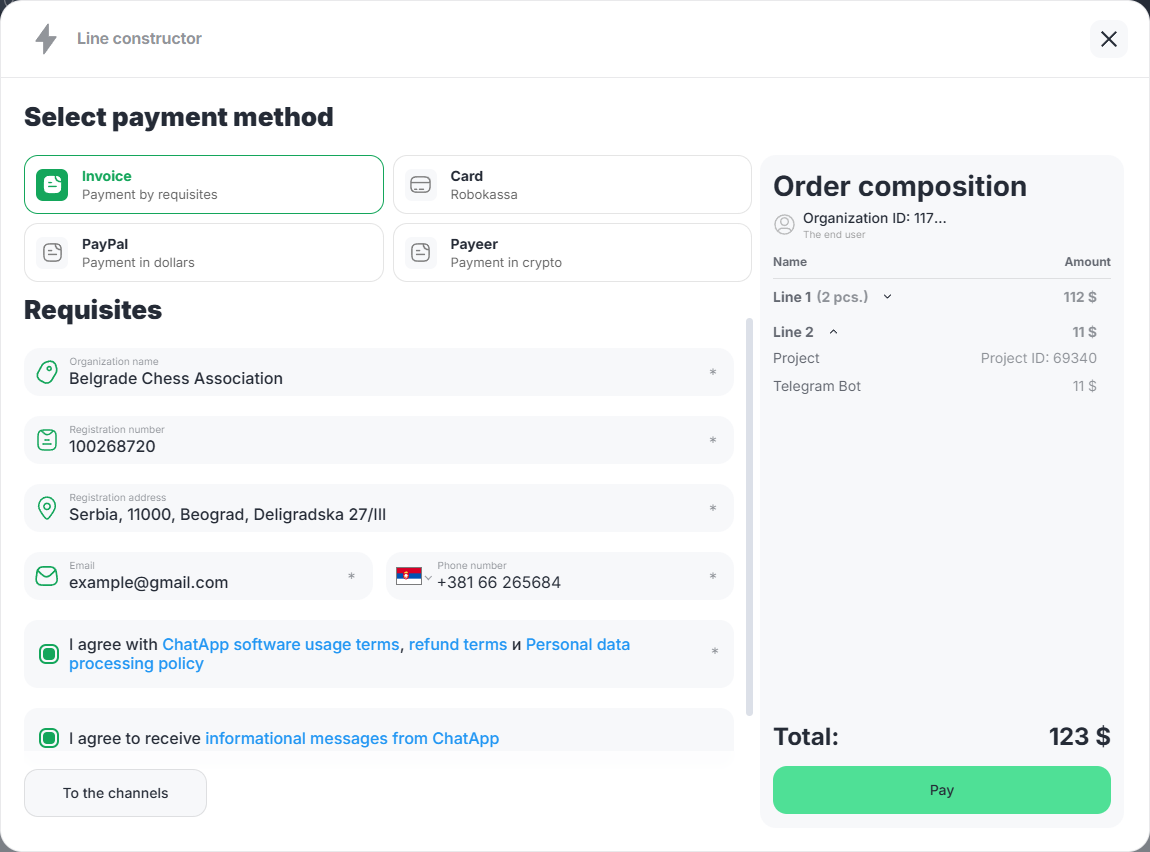
Task: Toggle the informational messages consent checkbox
Action: 49,738
